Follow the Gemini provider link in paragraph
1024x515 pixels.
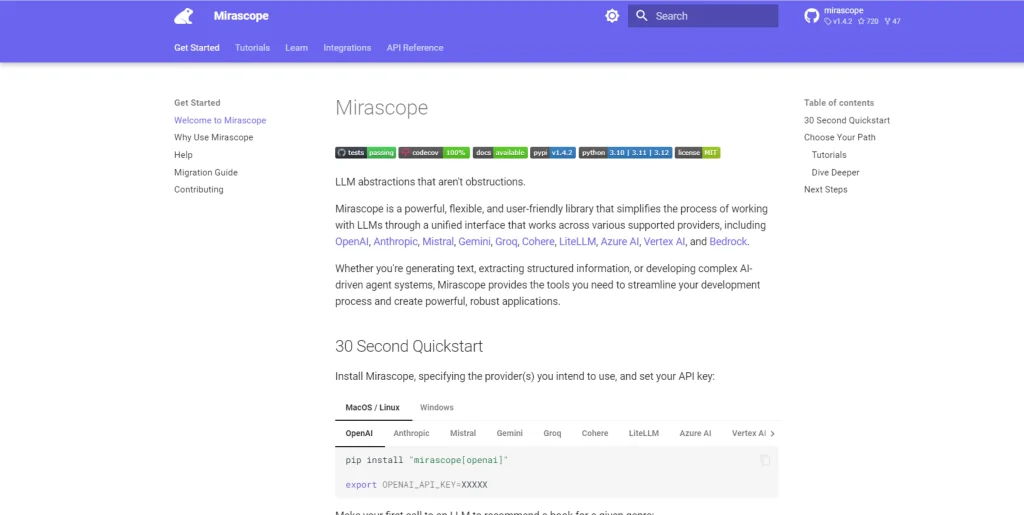(474, 242)
